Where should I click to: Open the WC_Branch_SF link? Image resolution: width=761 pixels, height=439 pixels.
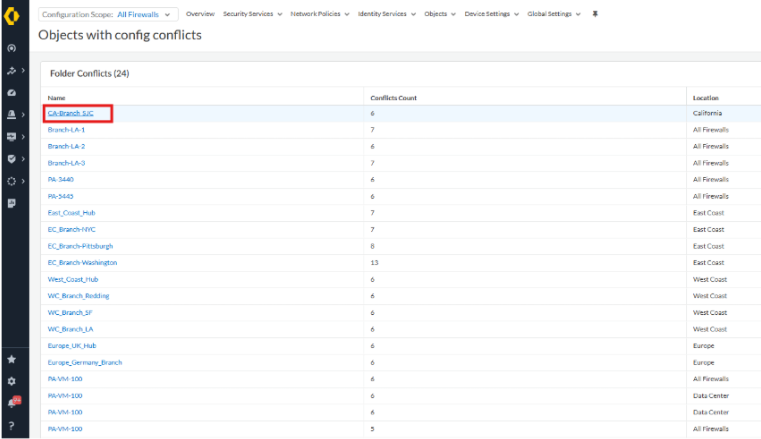coord(70,313)
